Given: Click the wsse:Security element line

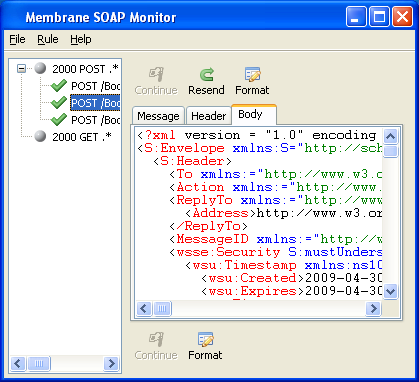Looking at the screenshot, I should tap(275, 252).
